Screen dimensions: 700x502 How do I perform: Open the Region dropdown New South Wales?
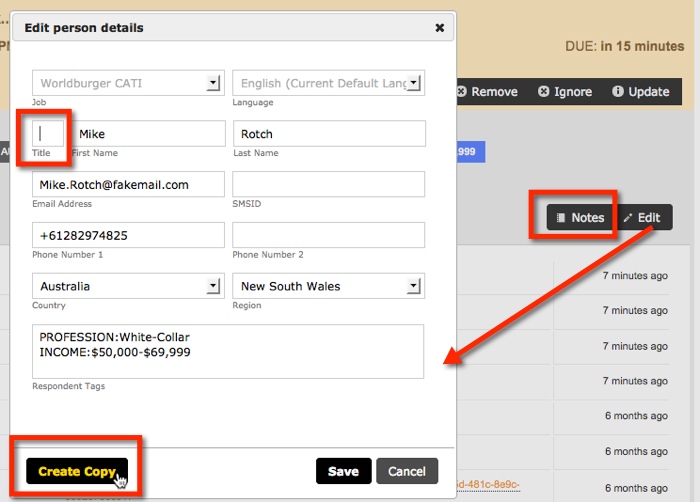[x=329, y=286]
